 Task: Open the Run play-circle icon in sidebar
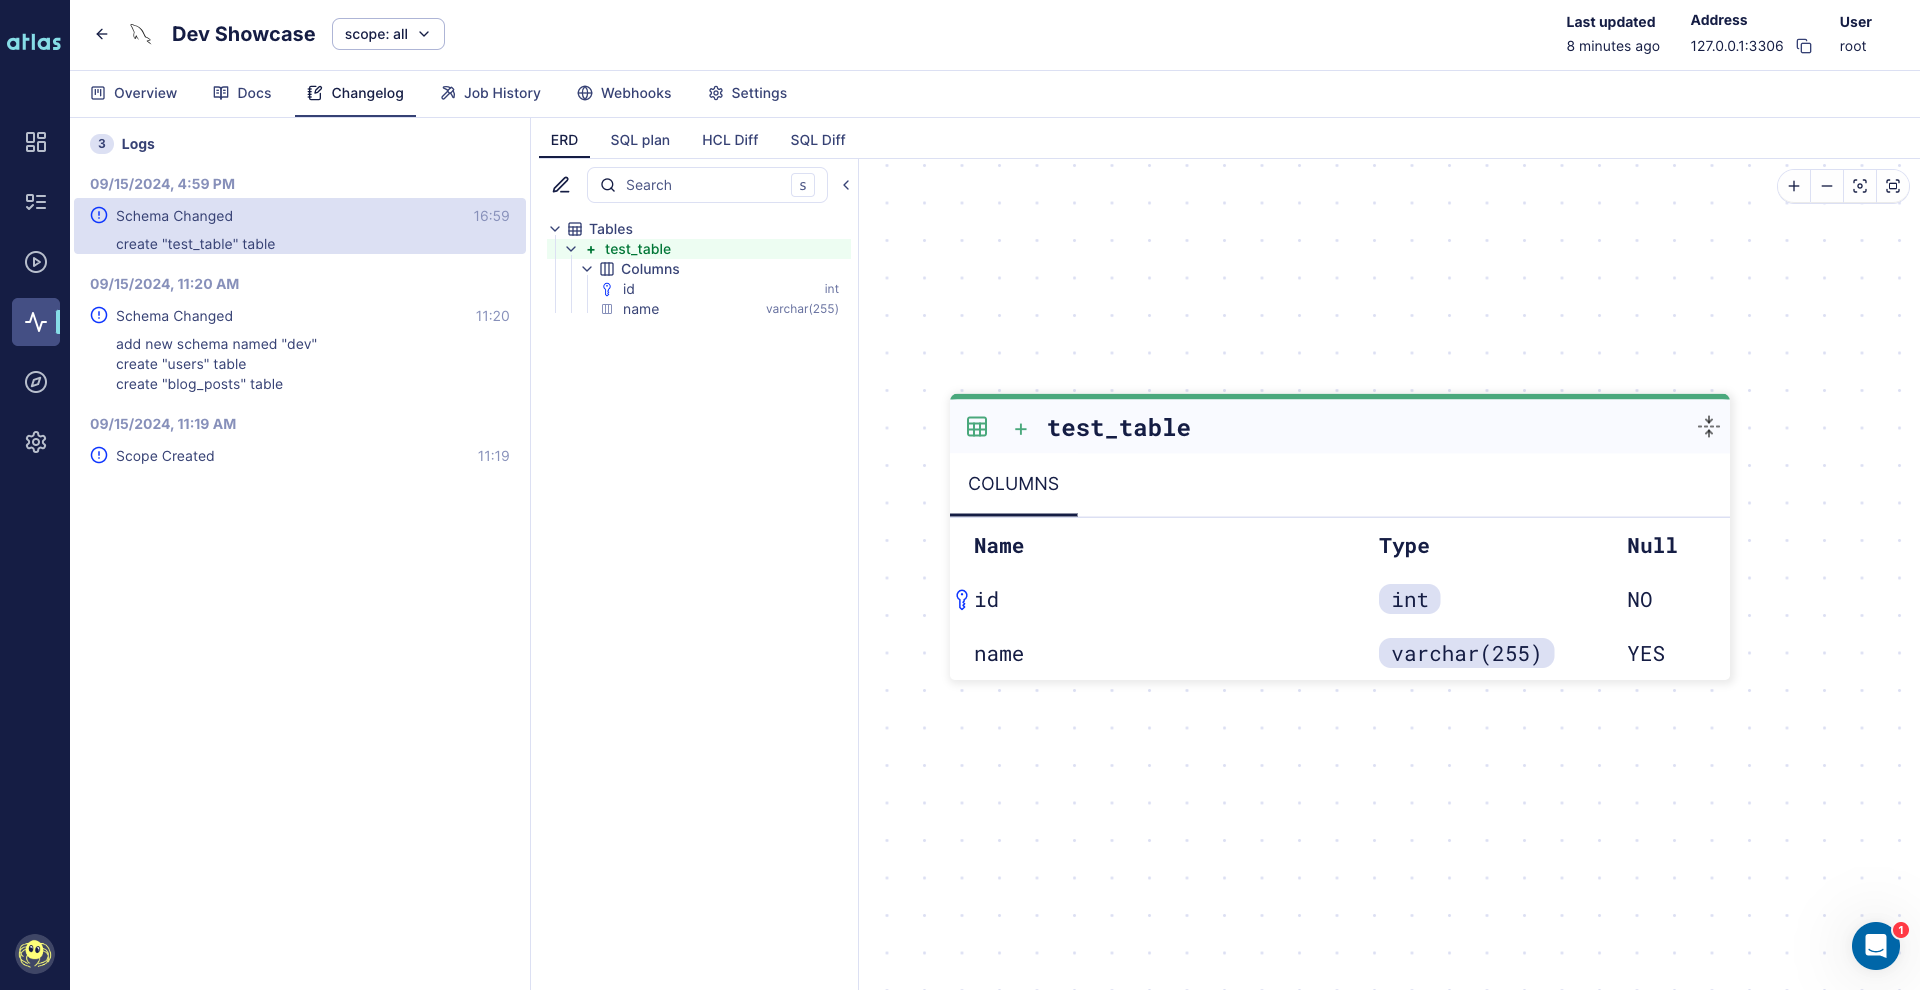tap(36, 262)
